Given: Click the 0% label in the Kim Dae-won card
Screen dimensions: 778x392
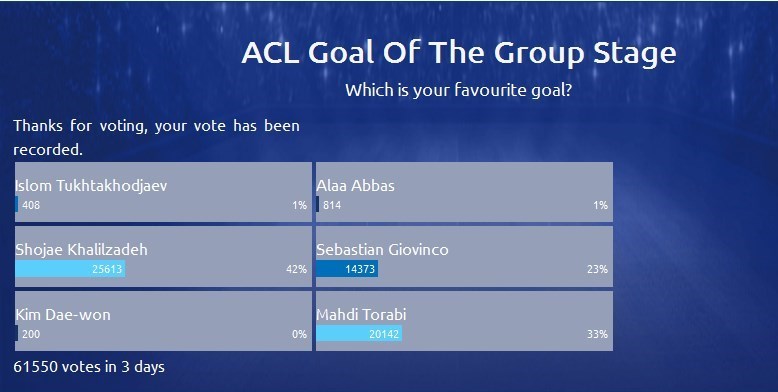Looking at the screenshot, I should click(299, 334).
